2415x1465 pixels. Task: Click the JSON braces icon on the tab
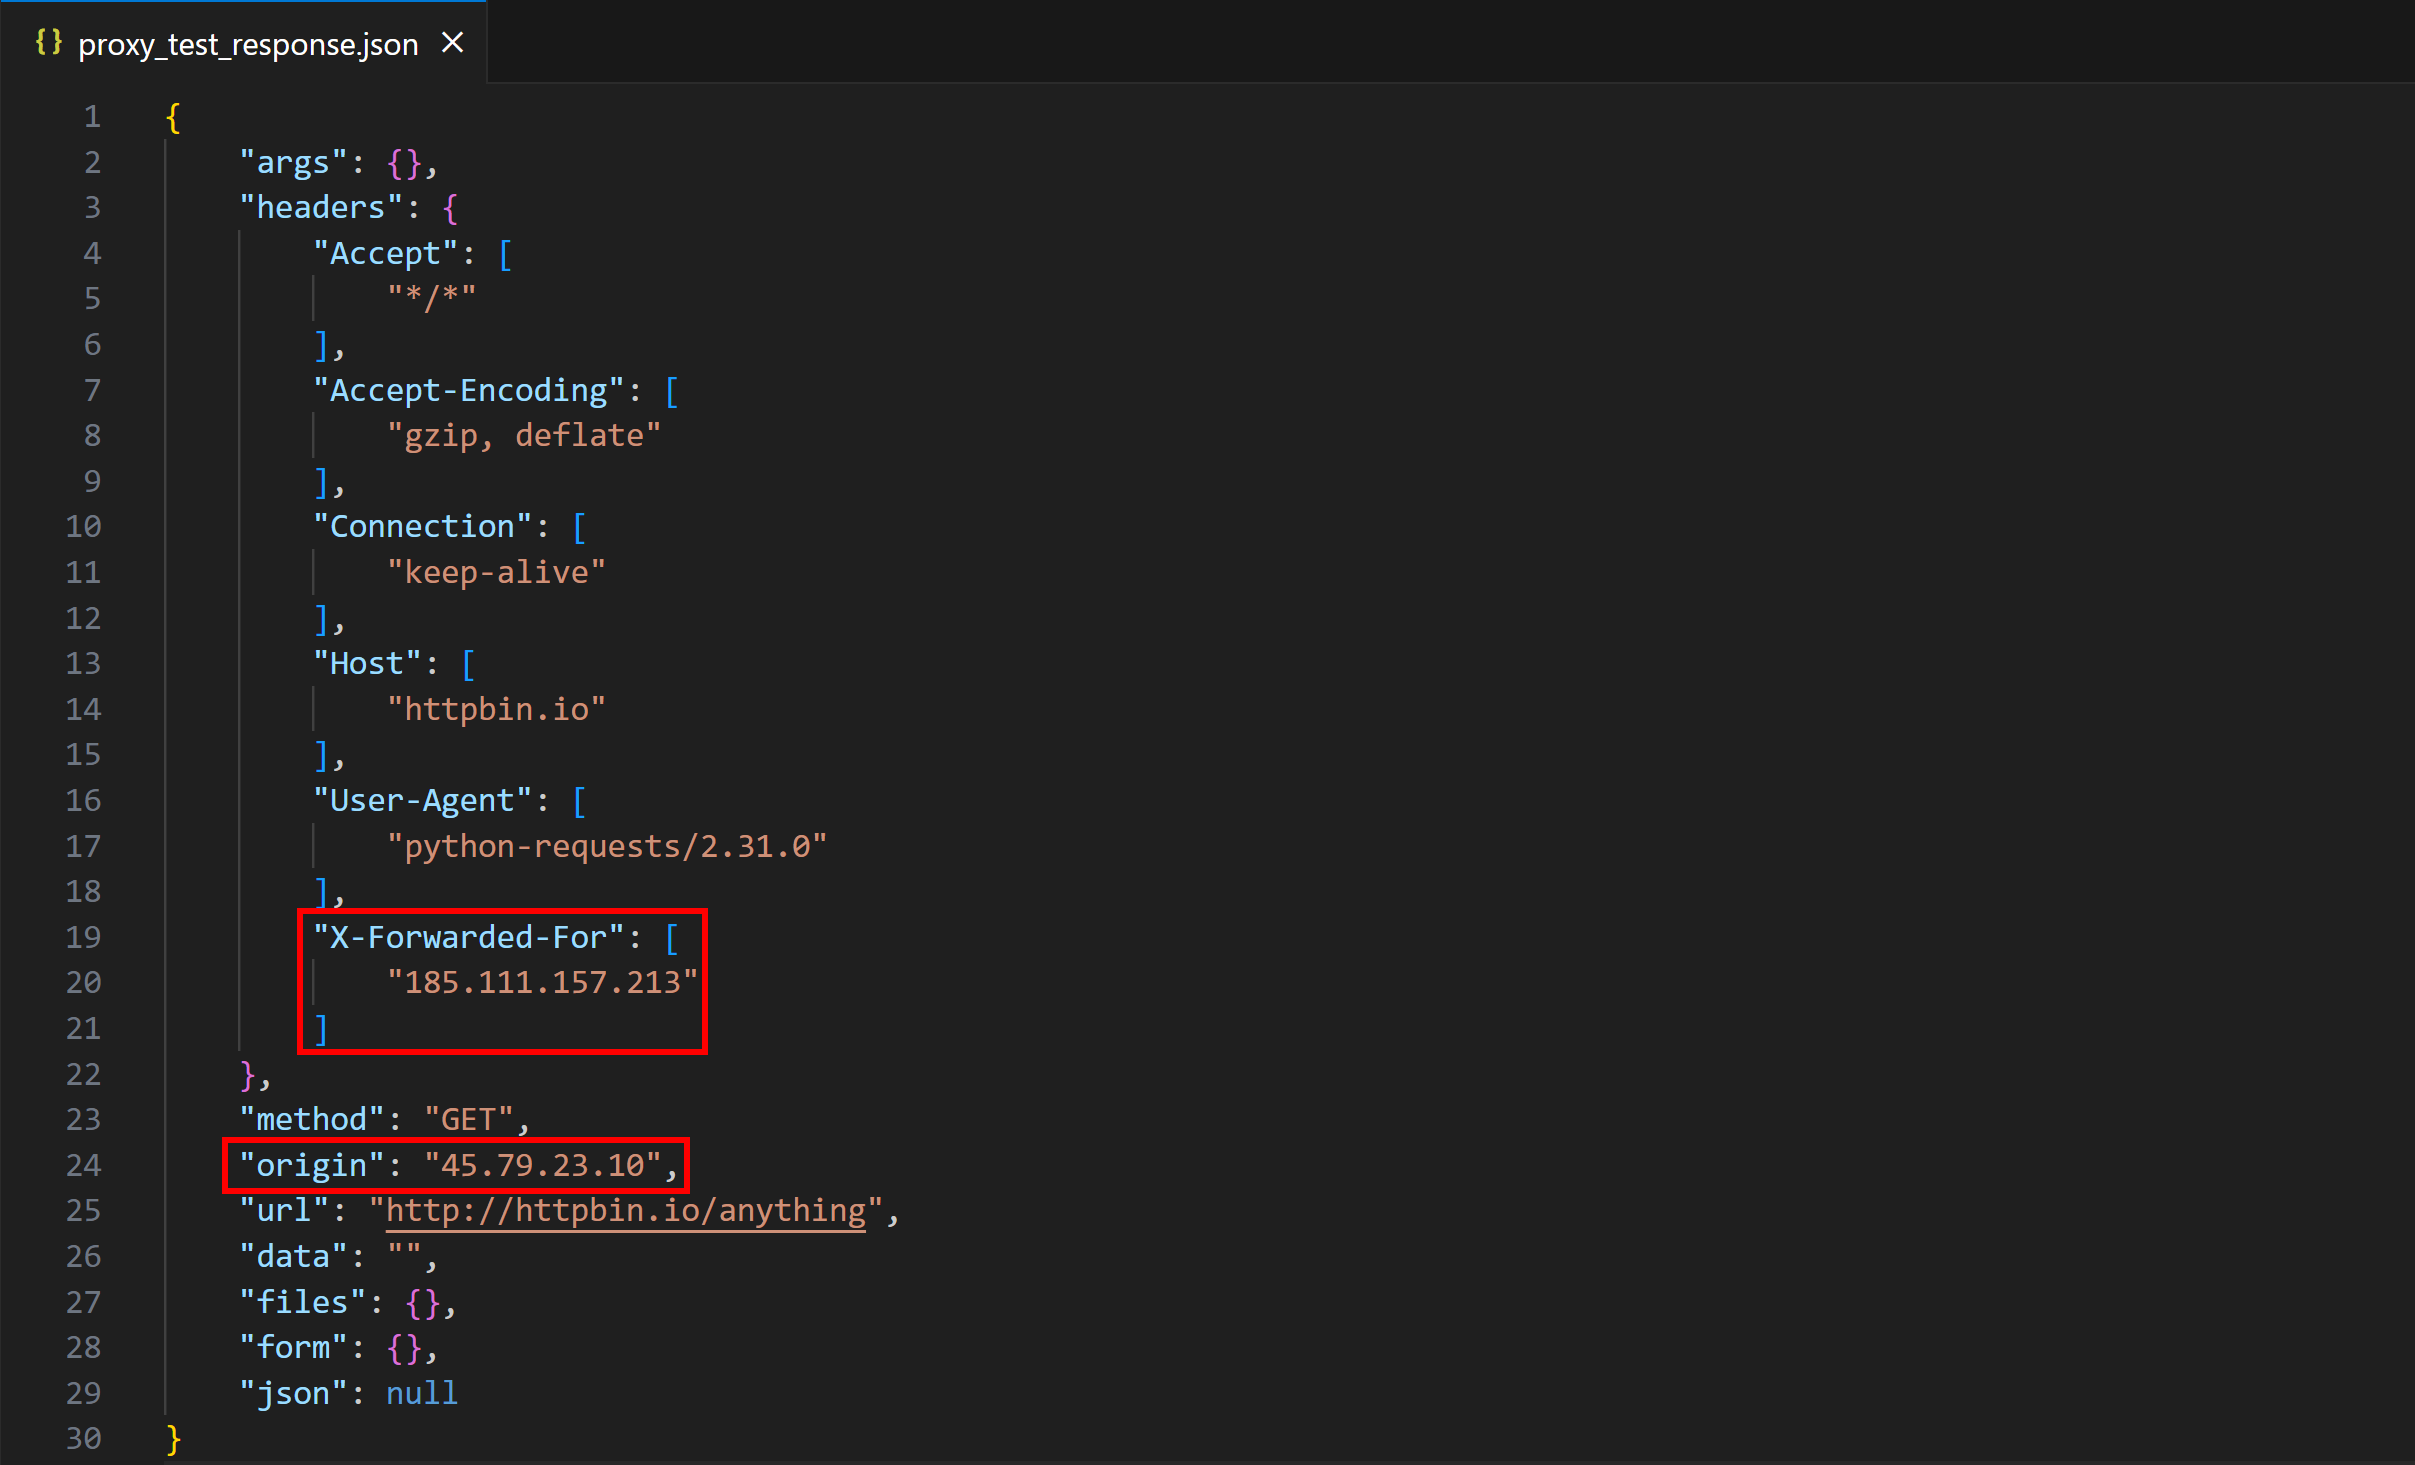[48, 42]
